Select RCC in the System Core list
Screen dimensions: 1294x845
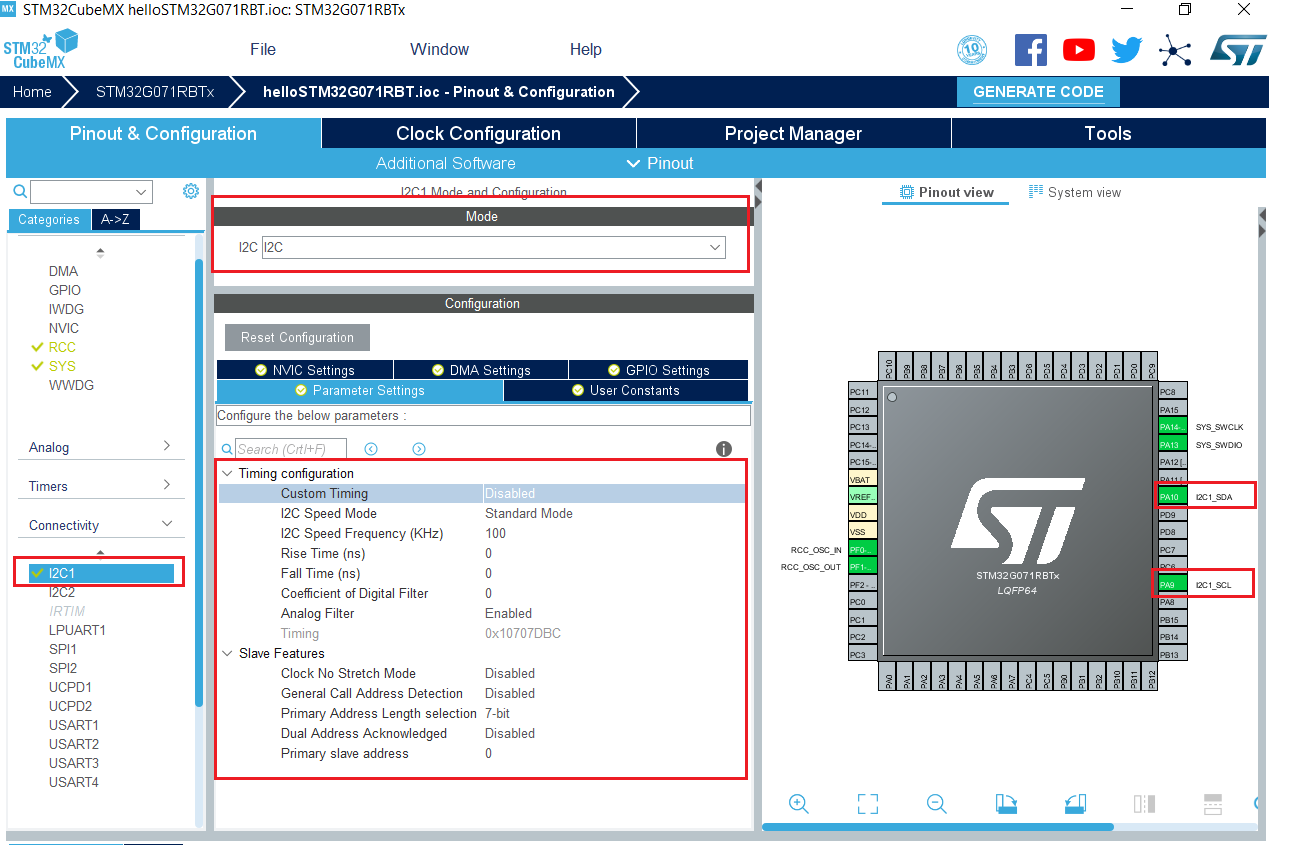tap(62, 347)
